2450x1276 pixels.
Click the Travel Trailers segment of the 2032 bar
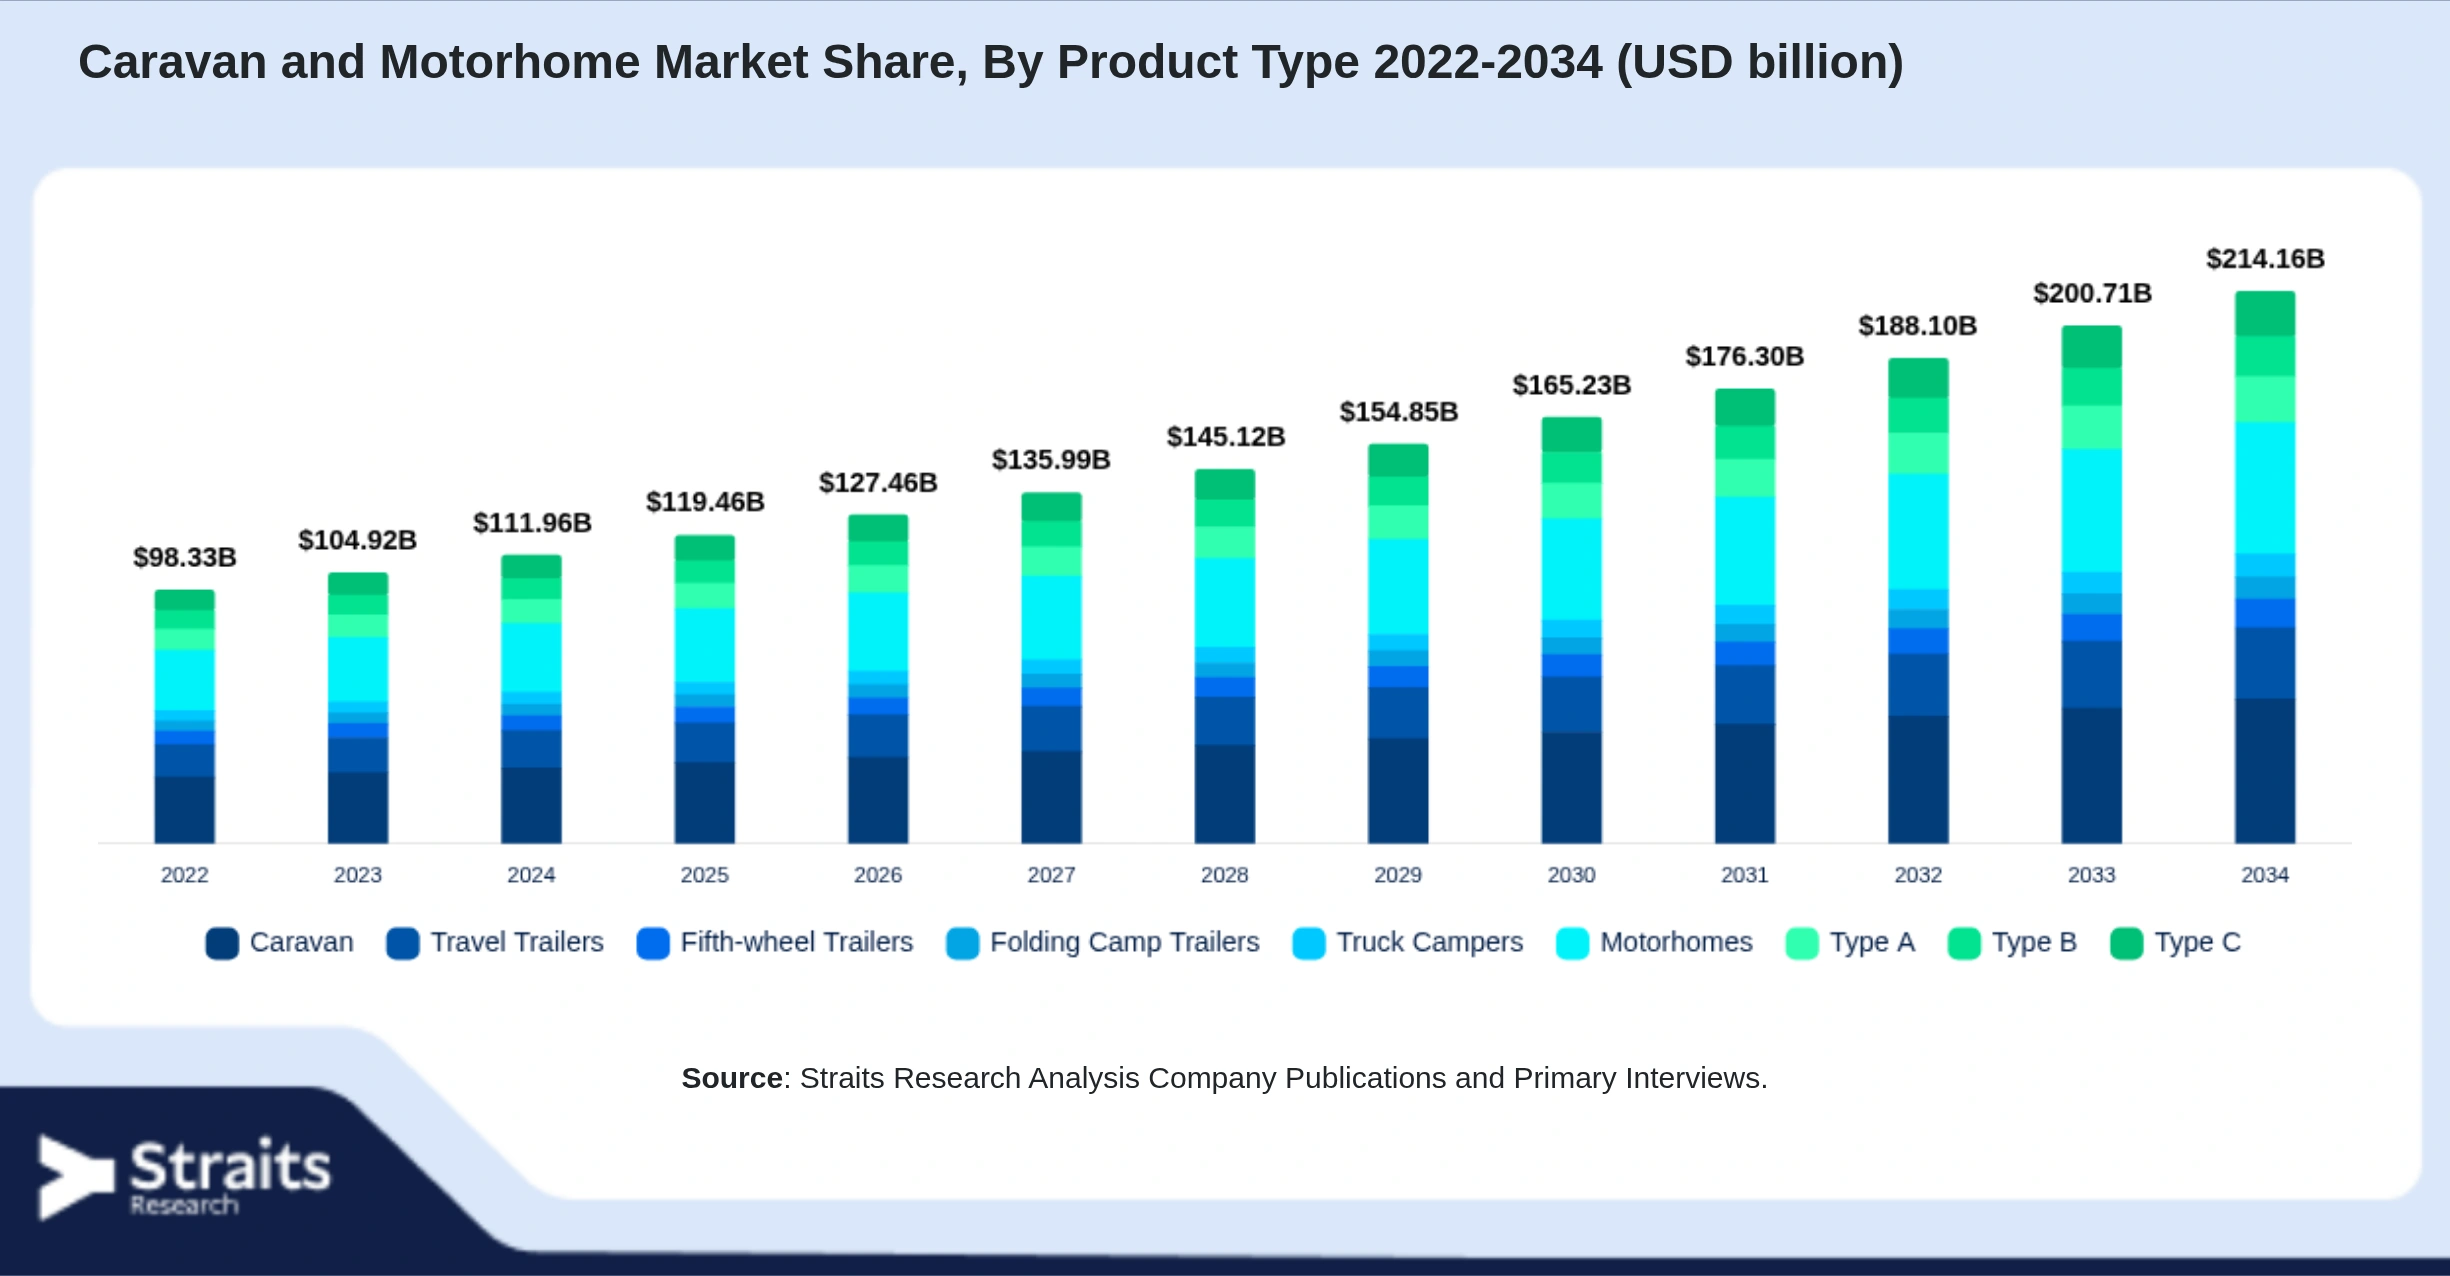coord(1918,685)
